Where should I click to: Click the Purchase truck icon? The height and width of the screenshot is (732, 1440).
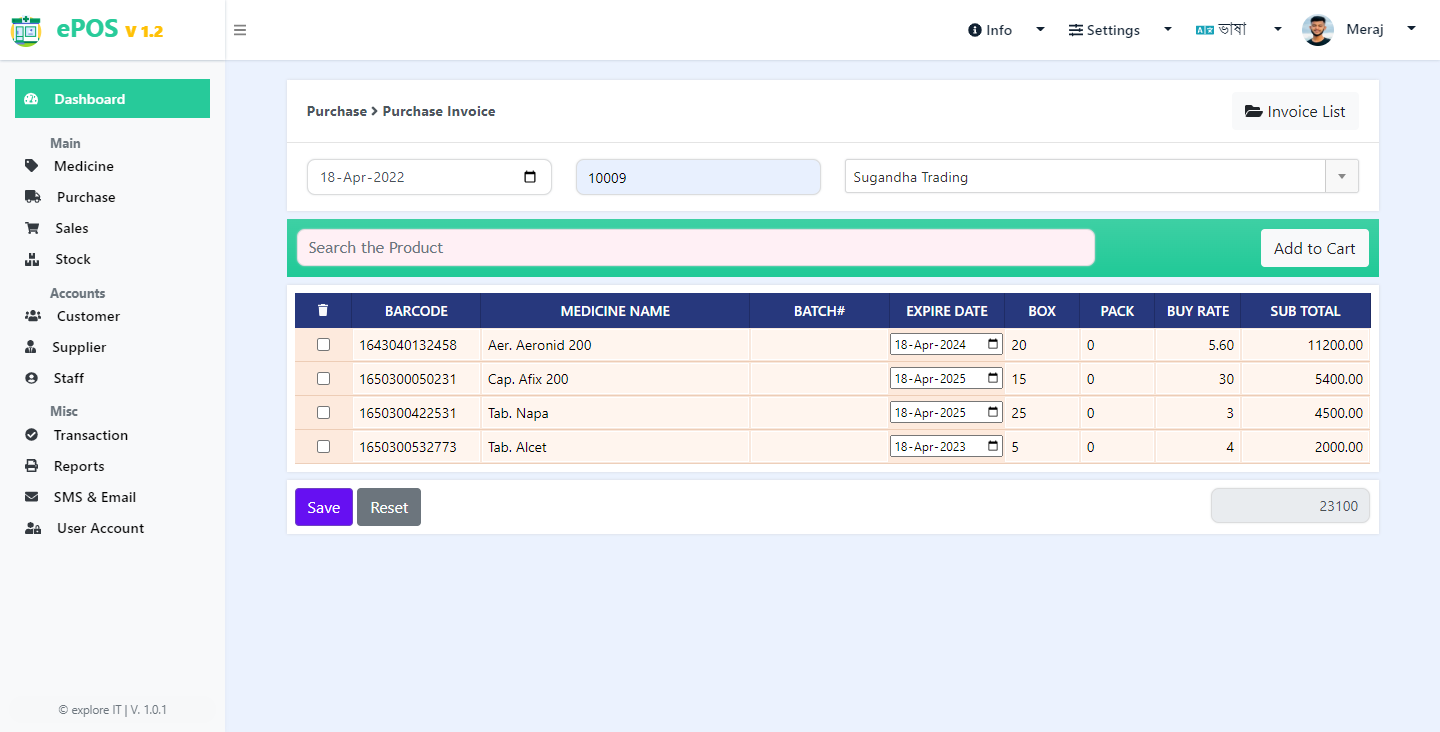tap(33, 197)
